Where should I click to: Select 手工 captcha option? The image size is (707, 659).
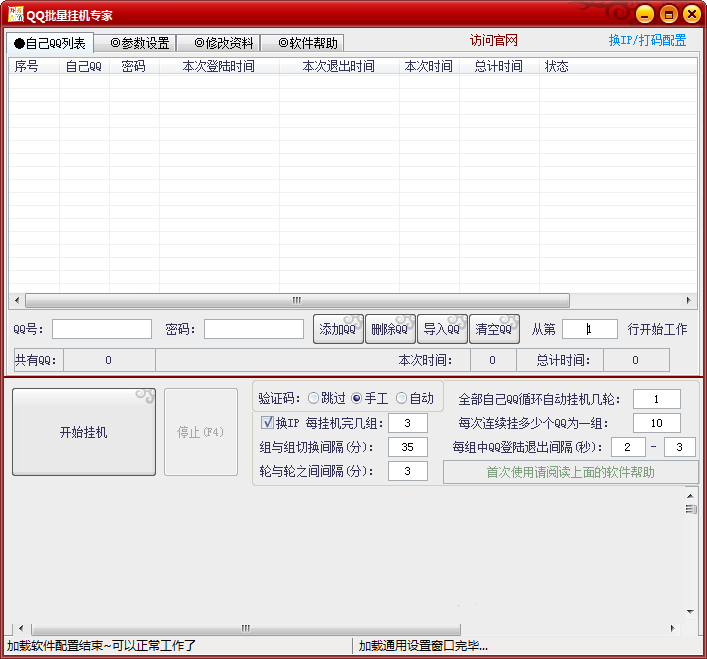pyautogui.click(x=356, y=398)
